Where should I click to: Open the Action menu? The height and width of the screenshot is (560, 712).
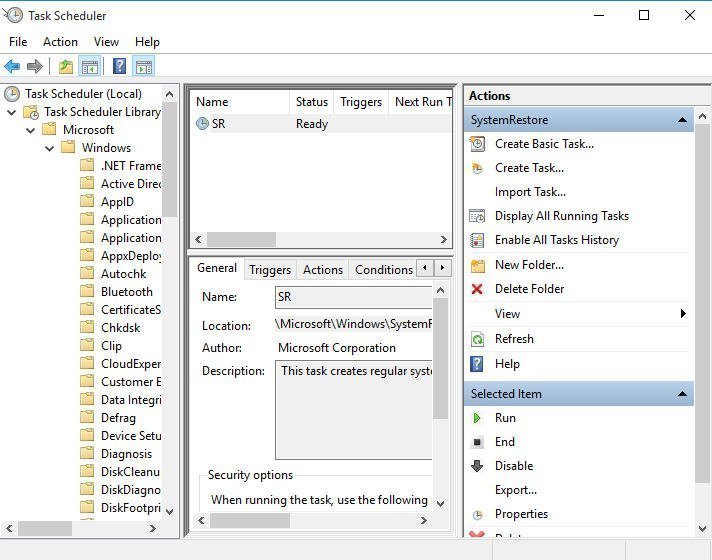coord(60,42)
